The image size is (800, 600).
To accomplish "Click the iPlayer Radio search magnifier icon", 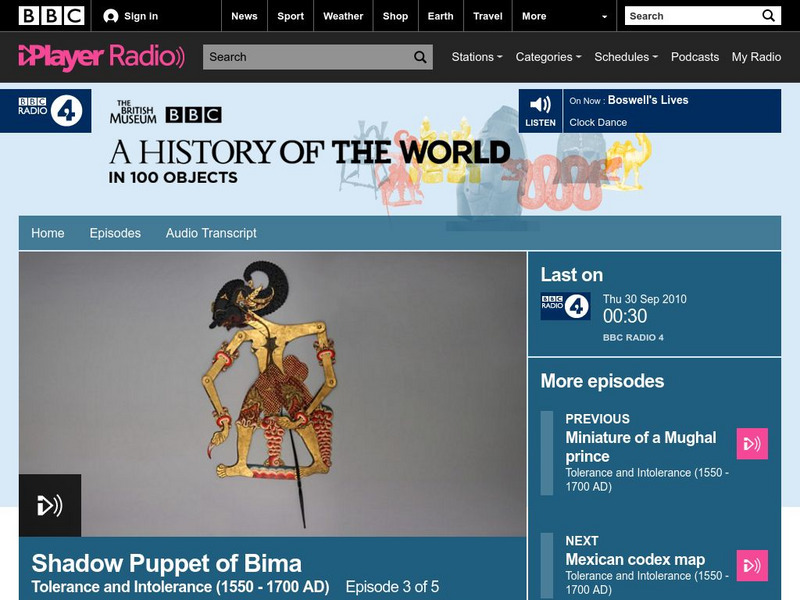I will point(420,57).
